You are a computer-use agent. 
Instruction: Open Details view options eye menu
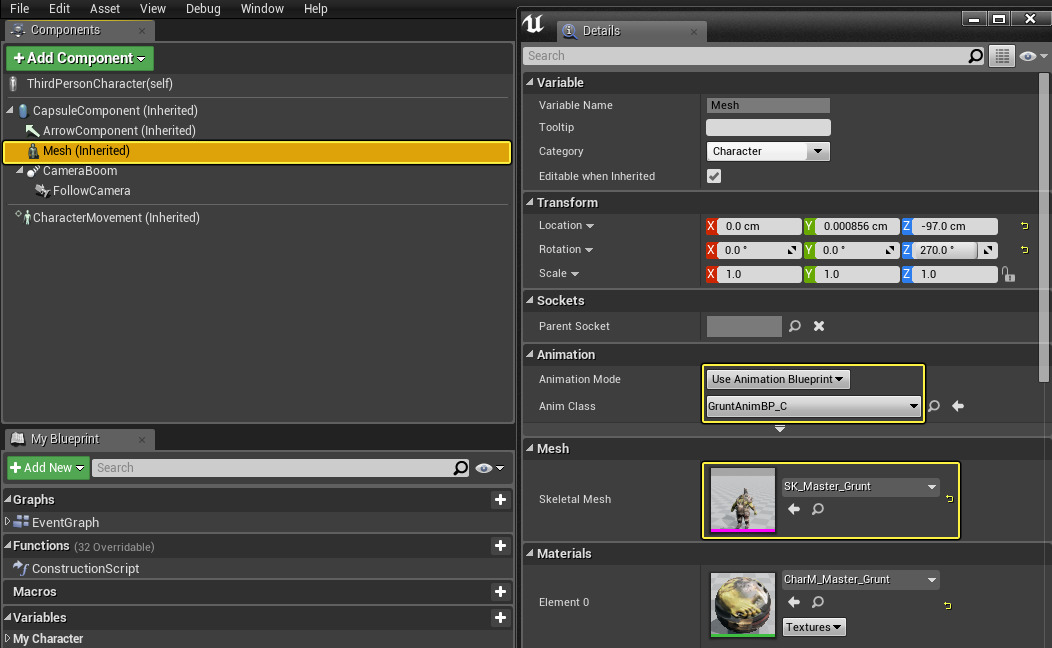pos(1031,56)
